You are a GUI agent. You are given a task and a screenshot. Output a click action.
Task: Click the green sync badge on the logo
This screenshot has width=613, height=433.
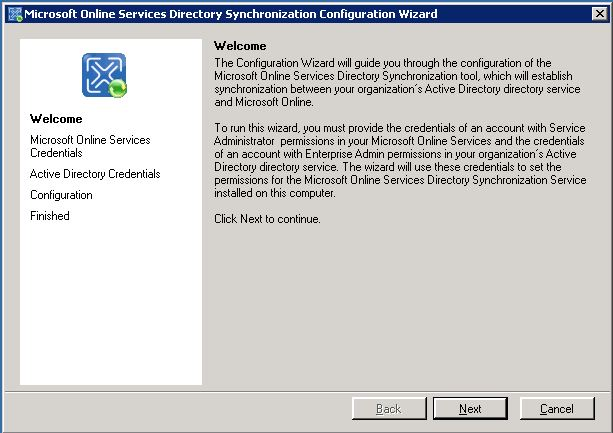point(118,90)
